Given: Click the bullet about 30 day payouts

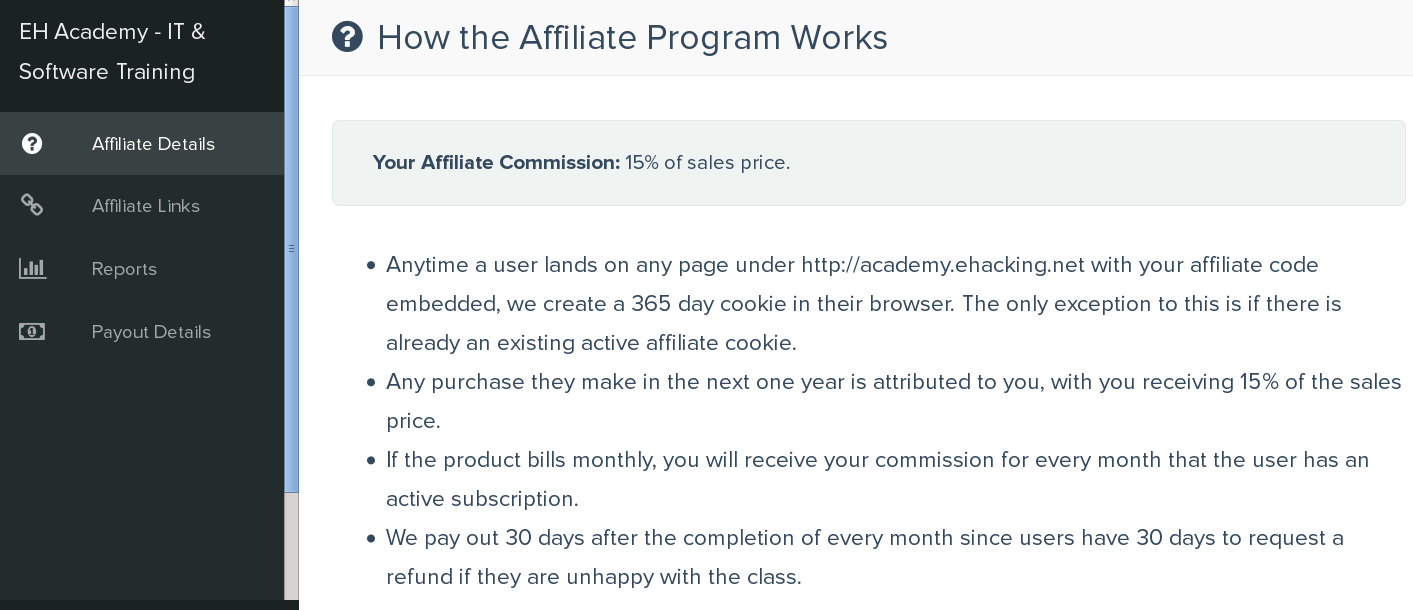Looking at the screenshot, I should point(865,557).
